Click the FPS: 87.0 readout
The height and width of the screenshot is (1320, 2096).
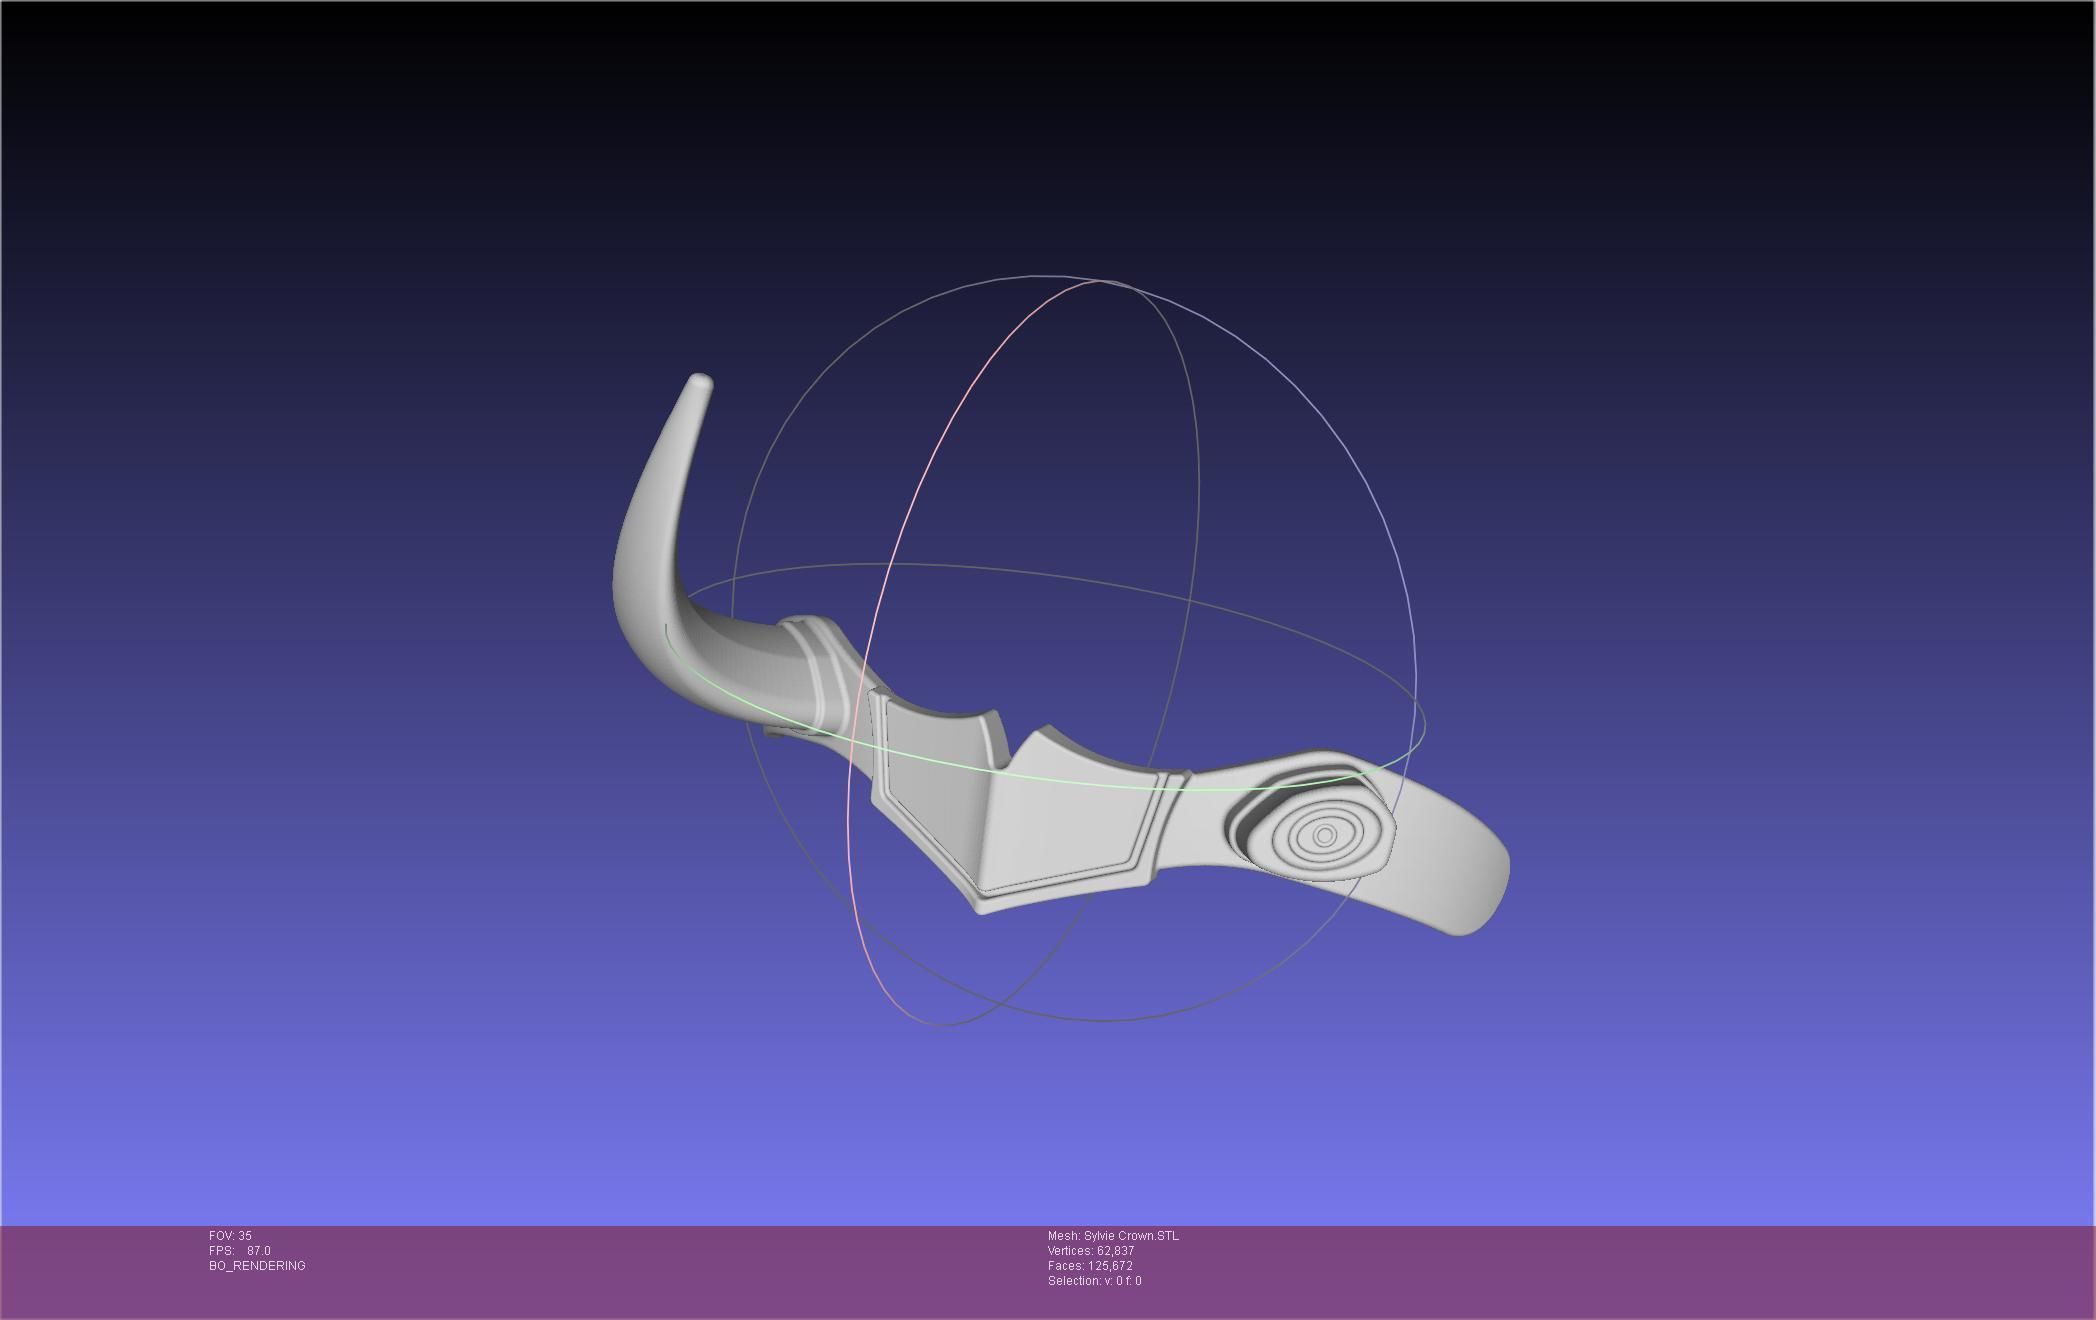tap(240, 1251)
